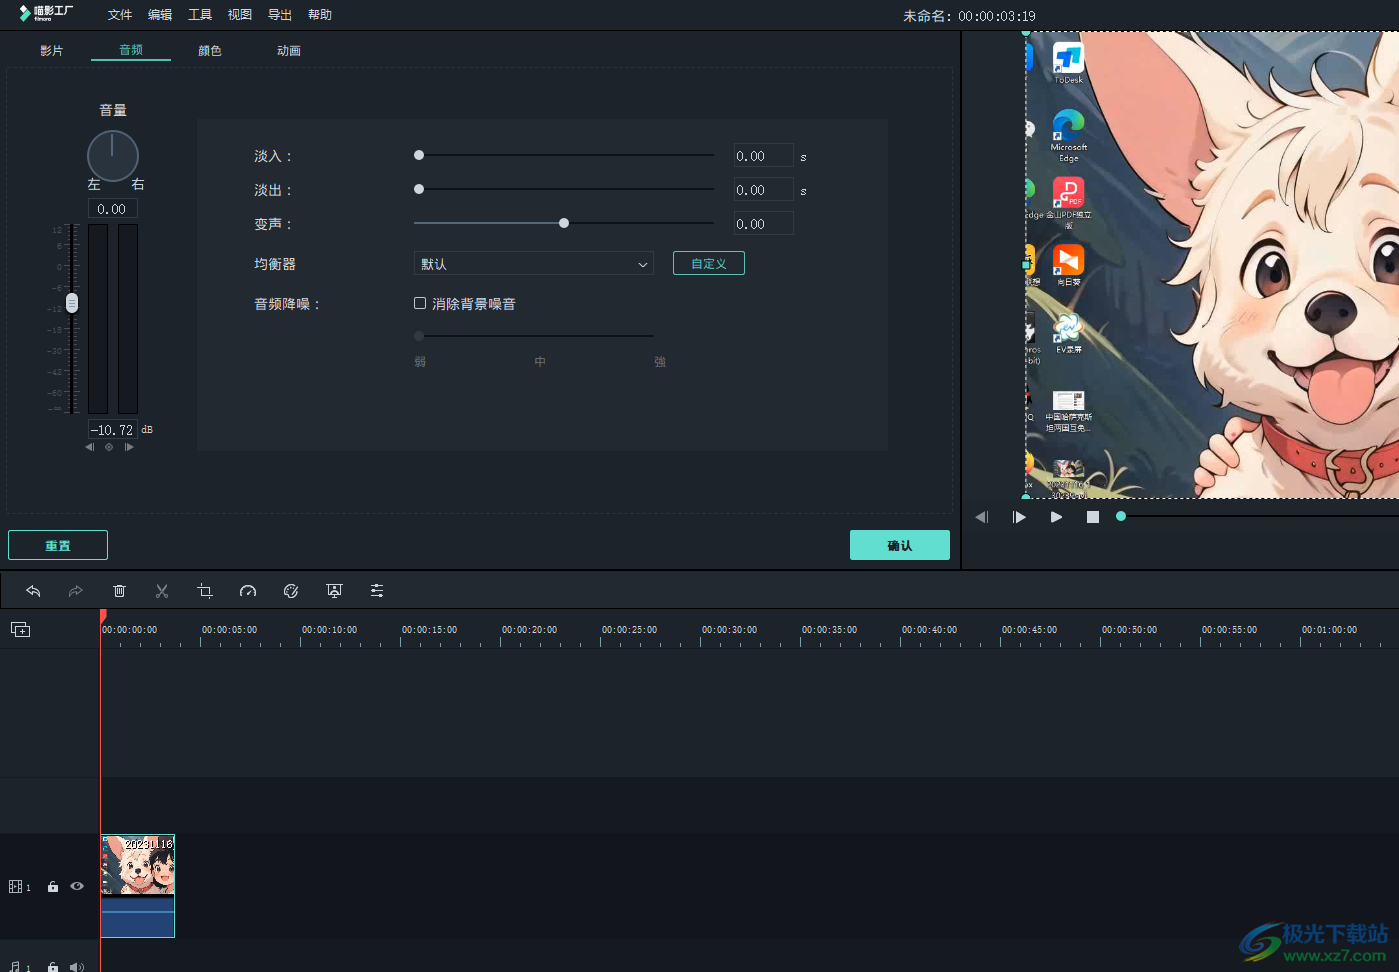Click the 确认 button

[x=900, y=545]
